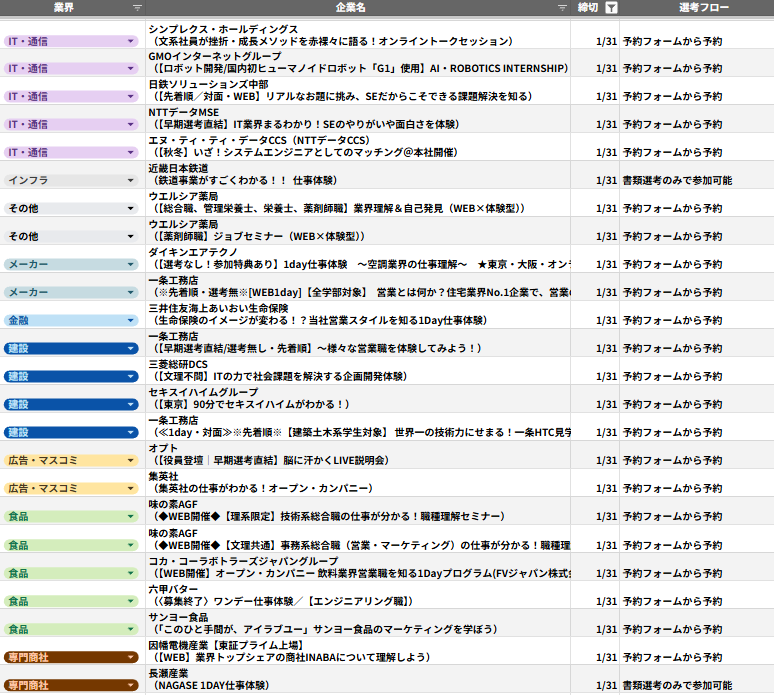Select the セキスイハイムグループ company cell
774x695 pixels.
[x=358, y=399]
